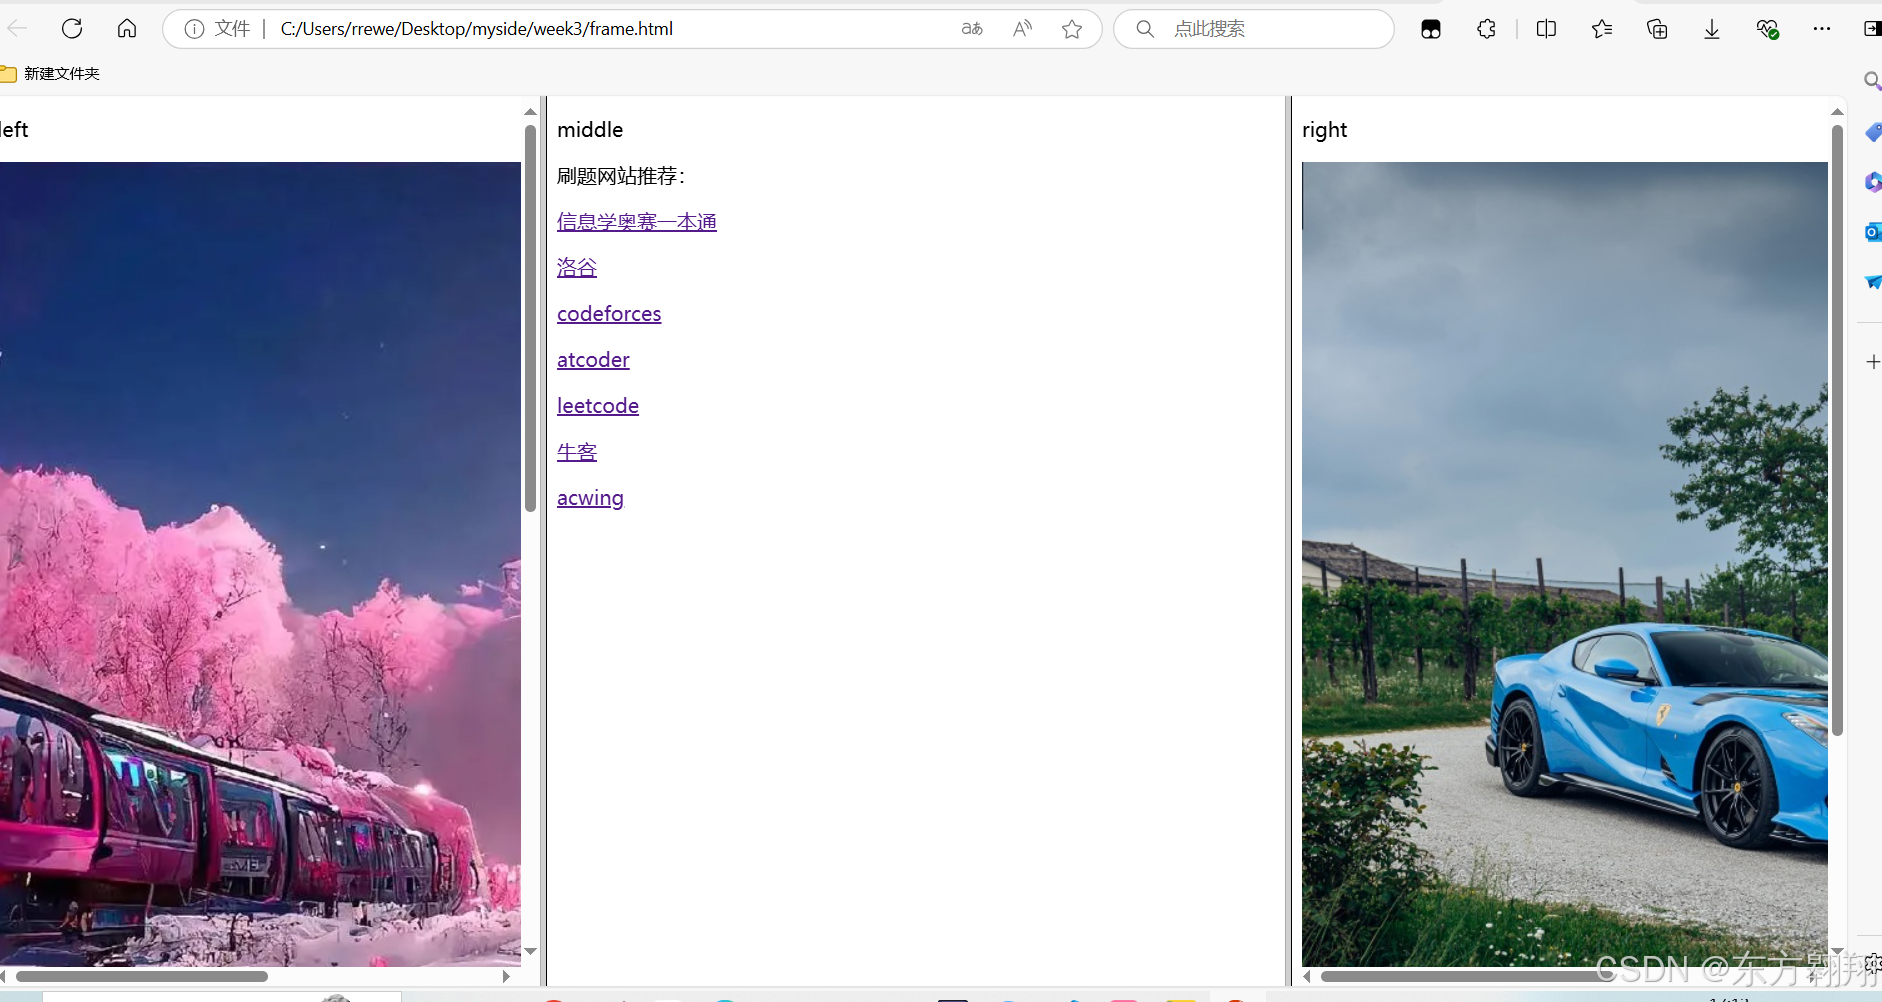The width and height of the screenshot is (1882, 1002).
Task: Open the sidebar Shopping tag icon
Action: tap(1873, 132)
